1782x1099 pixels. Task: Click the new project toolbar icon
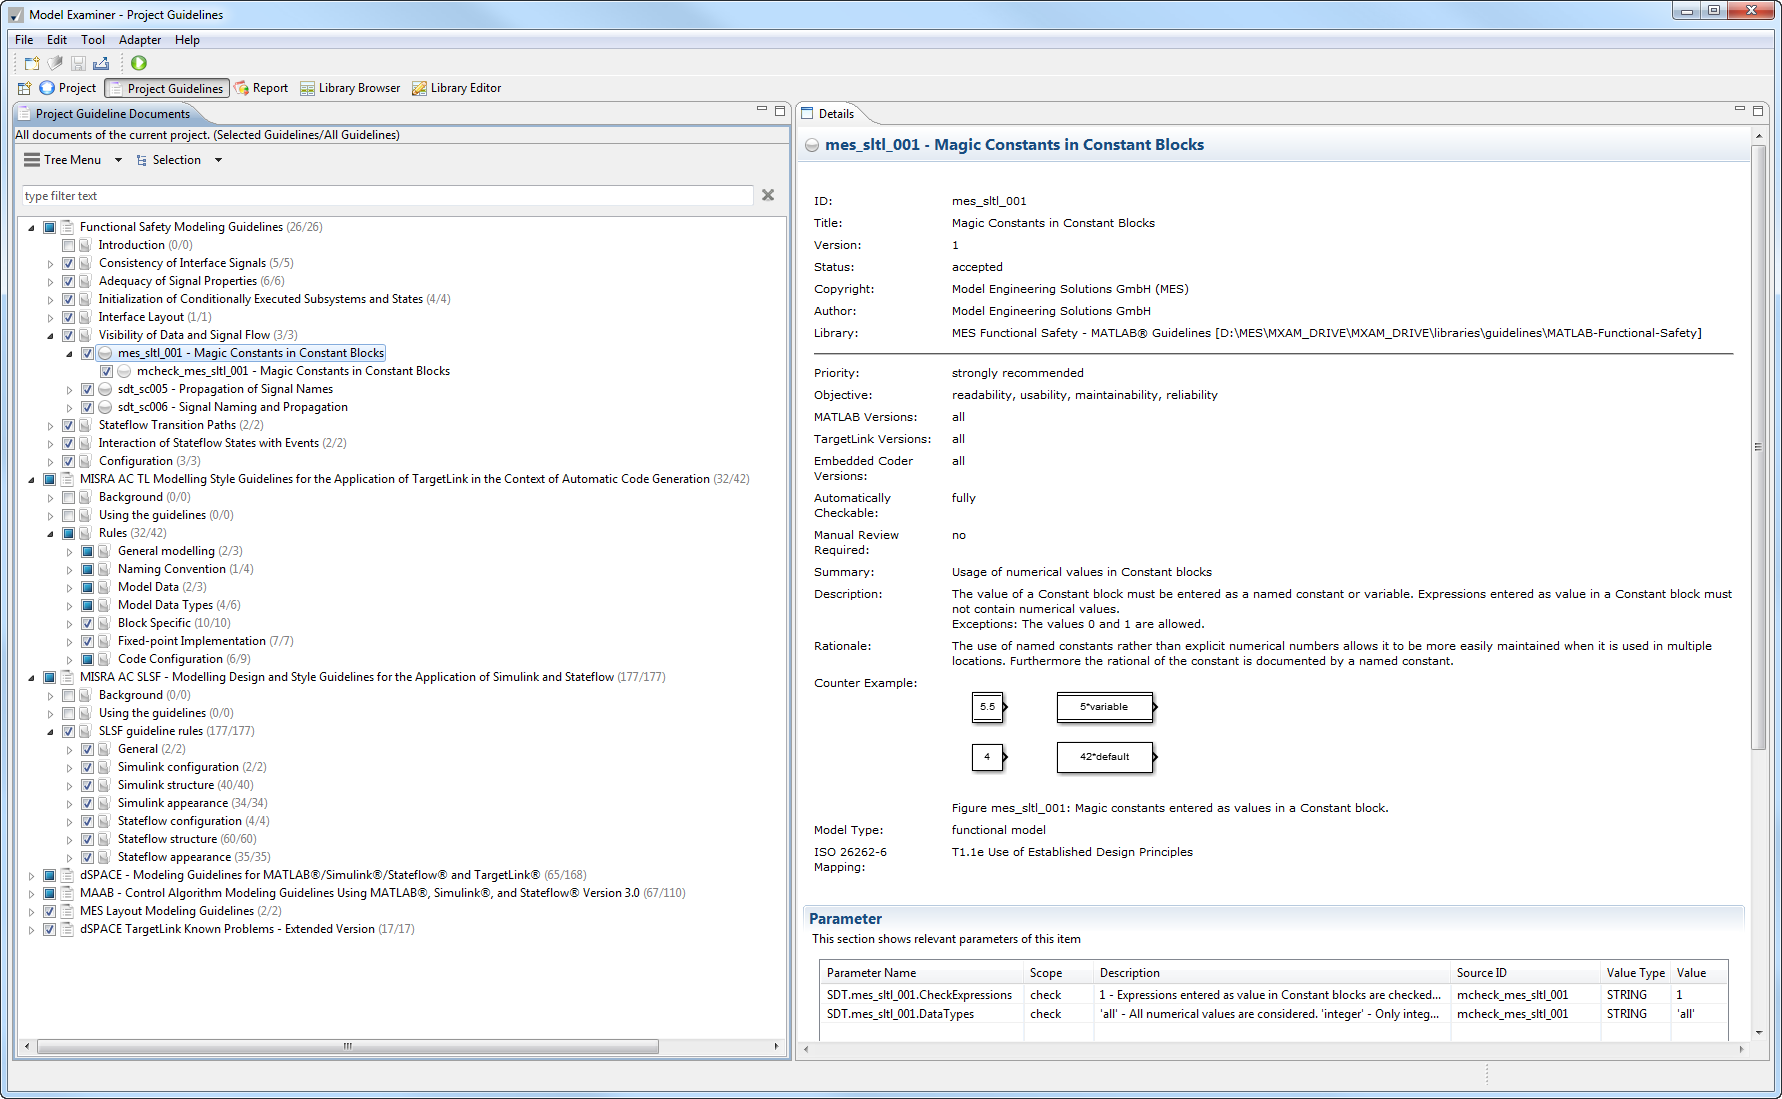(32, 63)
